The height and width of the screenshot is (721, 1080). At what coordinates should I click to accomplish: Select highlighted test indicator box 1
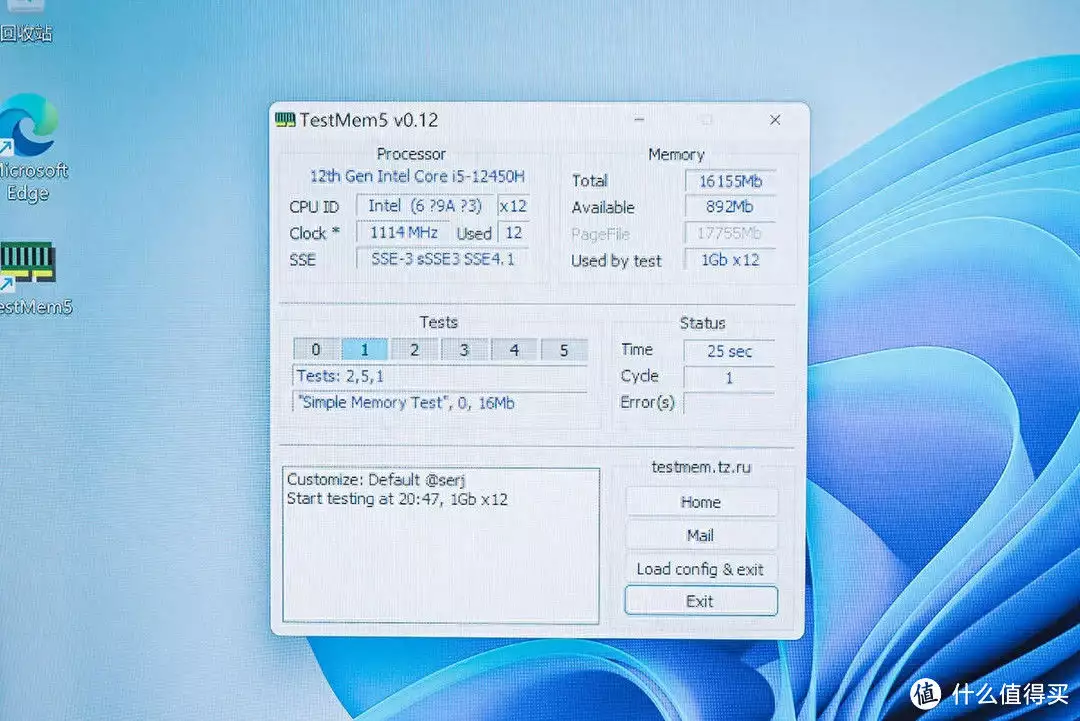pyautogui.click(x=364, y=350)
